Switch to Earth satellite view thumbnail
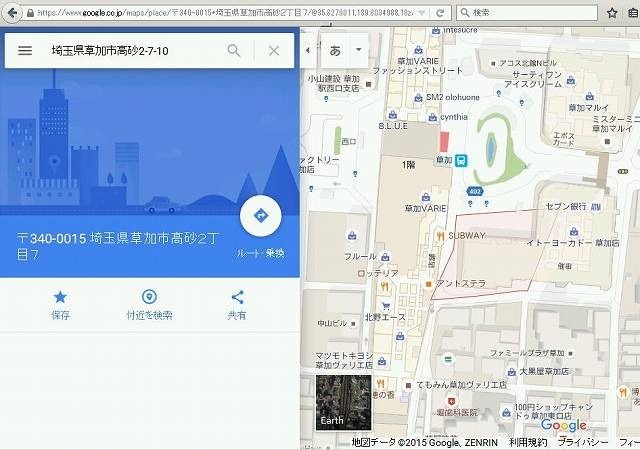 point(344,403)
